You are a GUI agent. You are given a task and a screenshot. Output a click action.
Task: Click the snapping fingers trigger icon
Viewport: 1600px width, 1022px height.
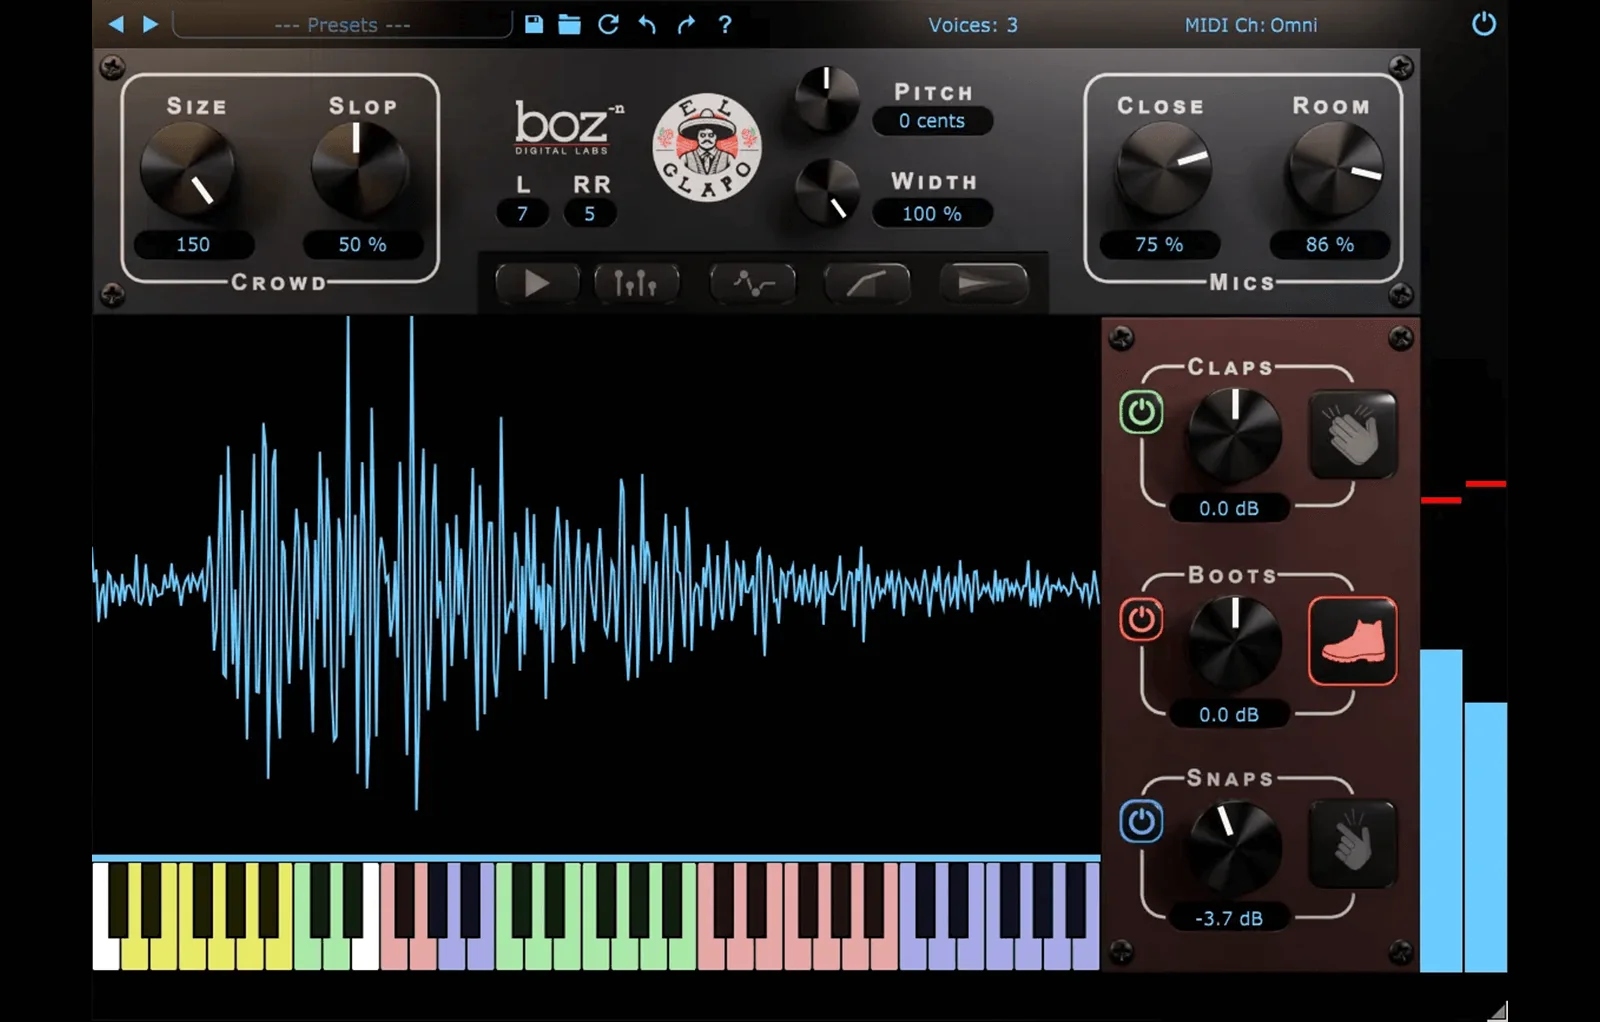tap(1352, 843)
